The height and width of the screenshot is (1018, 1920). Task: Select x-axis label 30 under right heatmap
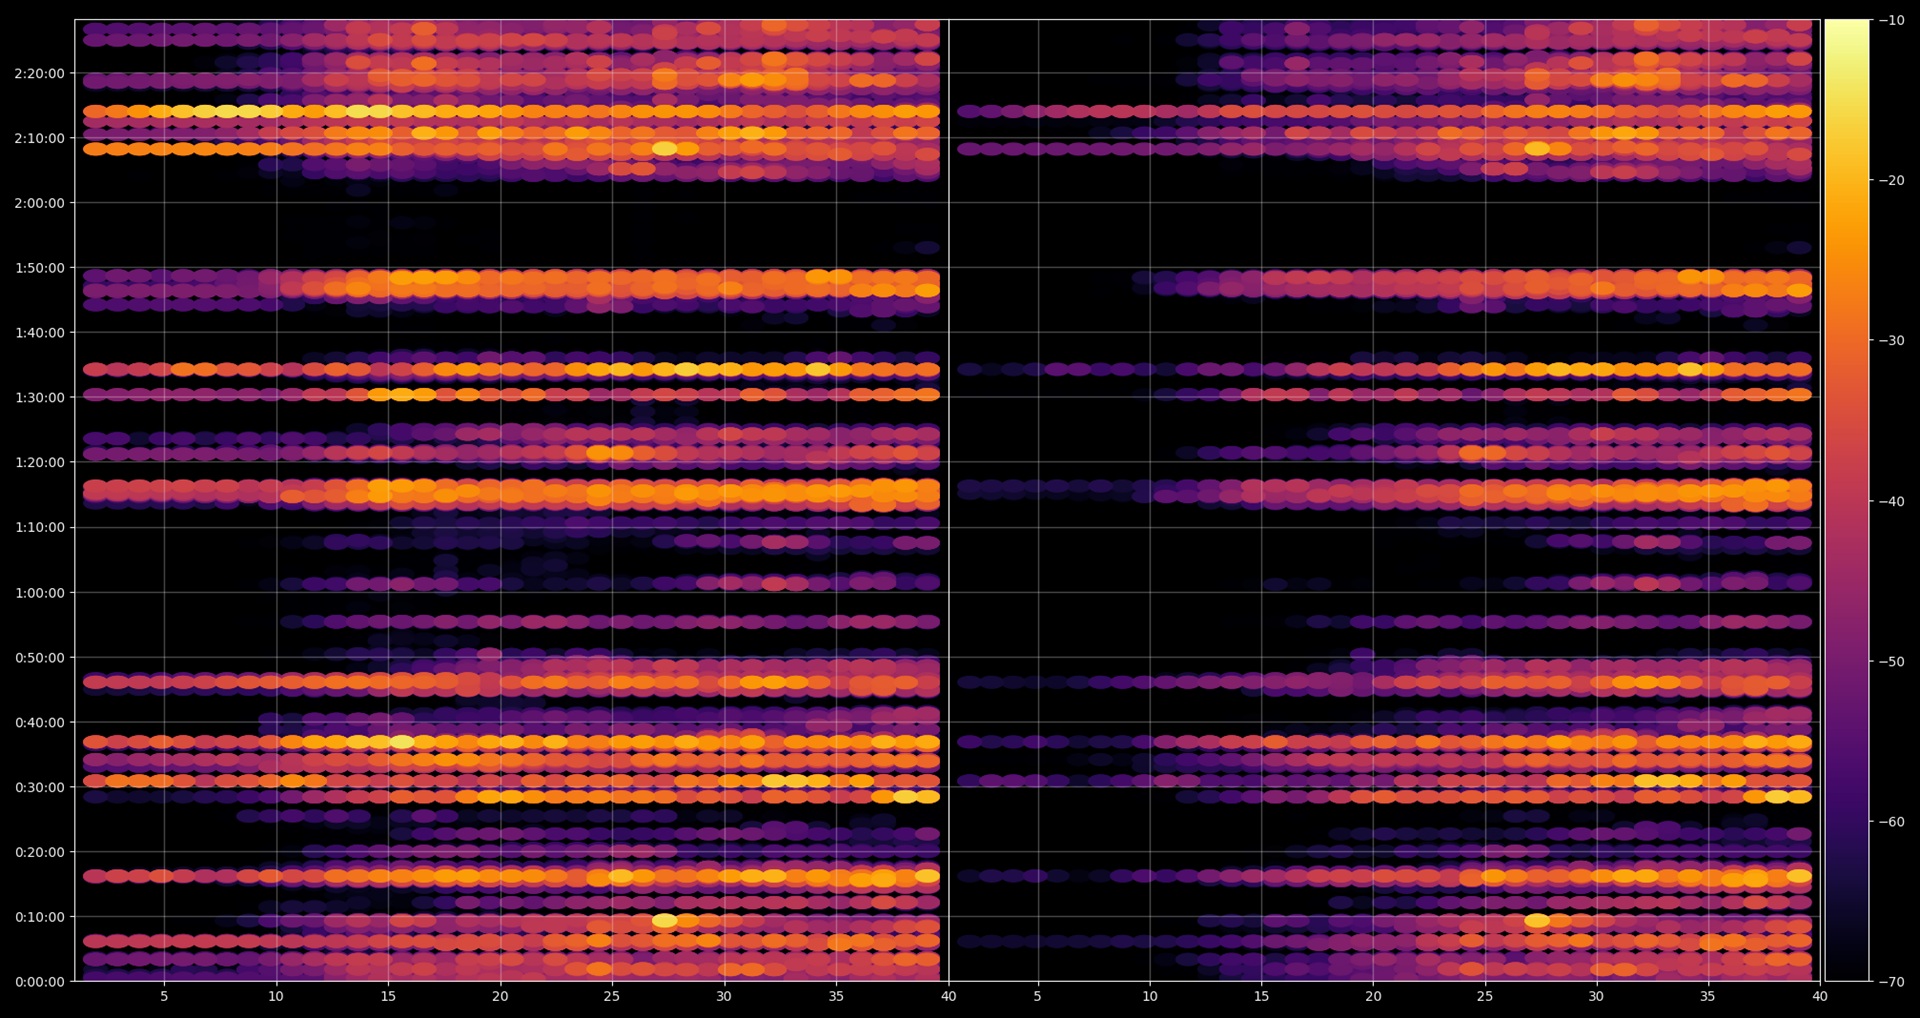pyautogui.click(x=1596, y=996)
